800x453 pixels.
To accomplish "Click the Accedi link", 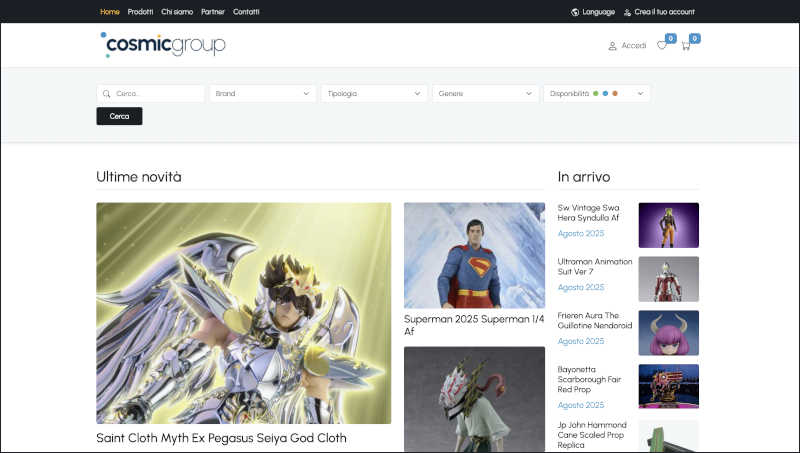I will (x=634, y=45).
